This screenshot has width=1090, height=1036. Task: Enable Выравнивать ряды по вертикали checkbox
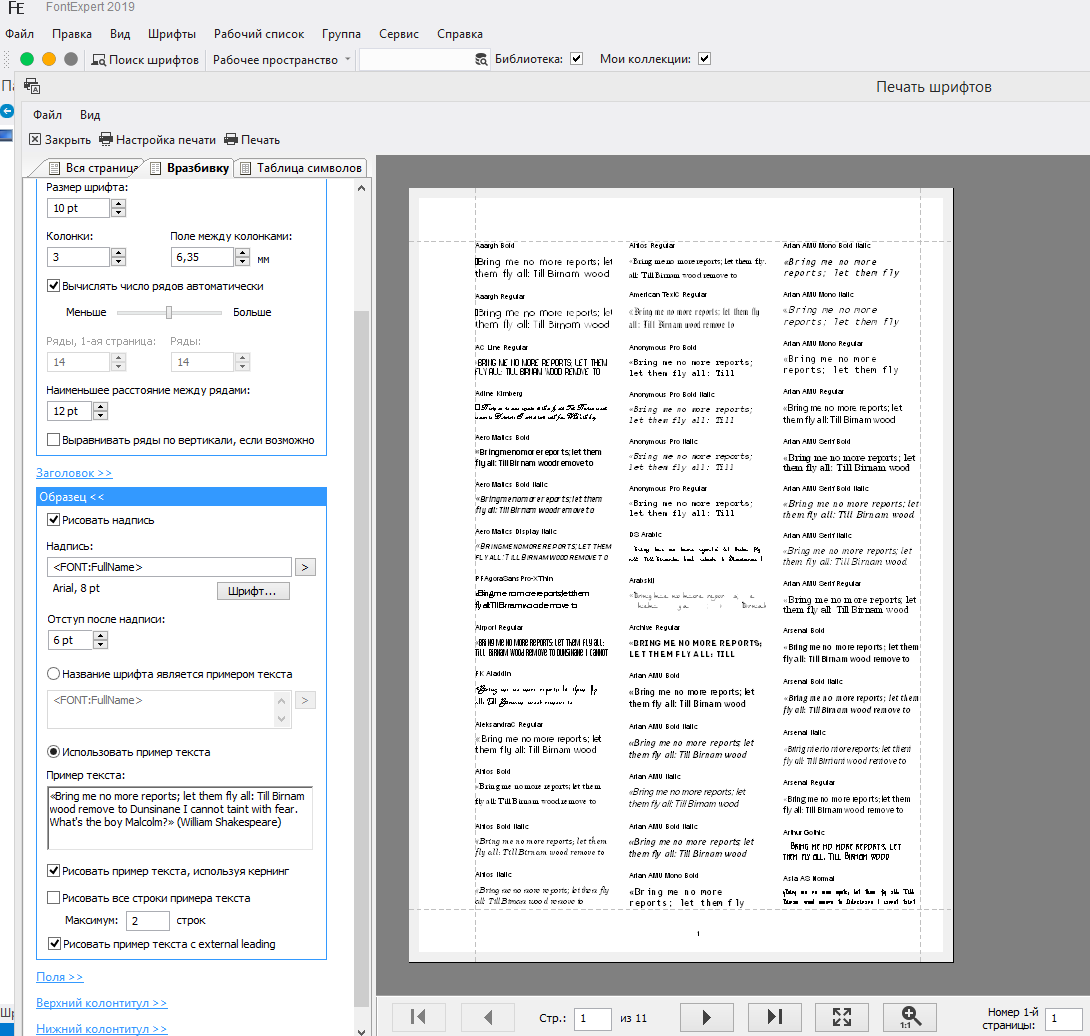(54, 440)
